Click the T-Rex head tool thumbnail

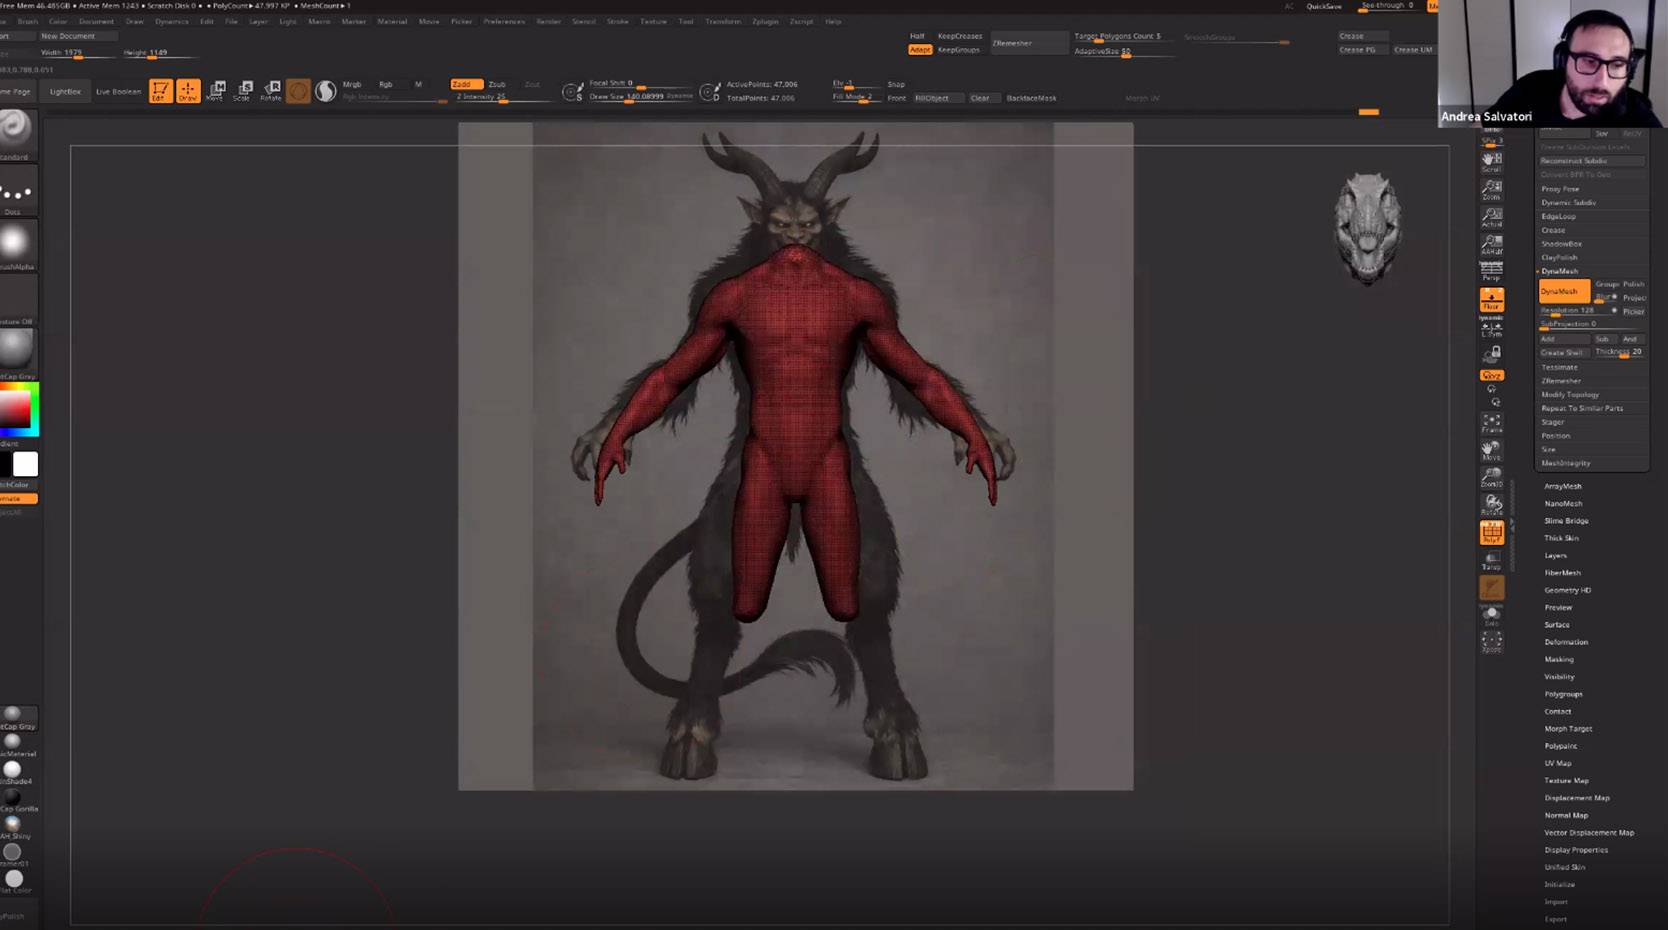pyautogui.click(x=1368, y=227)
